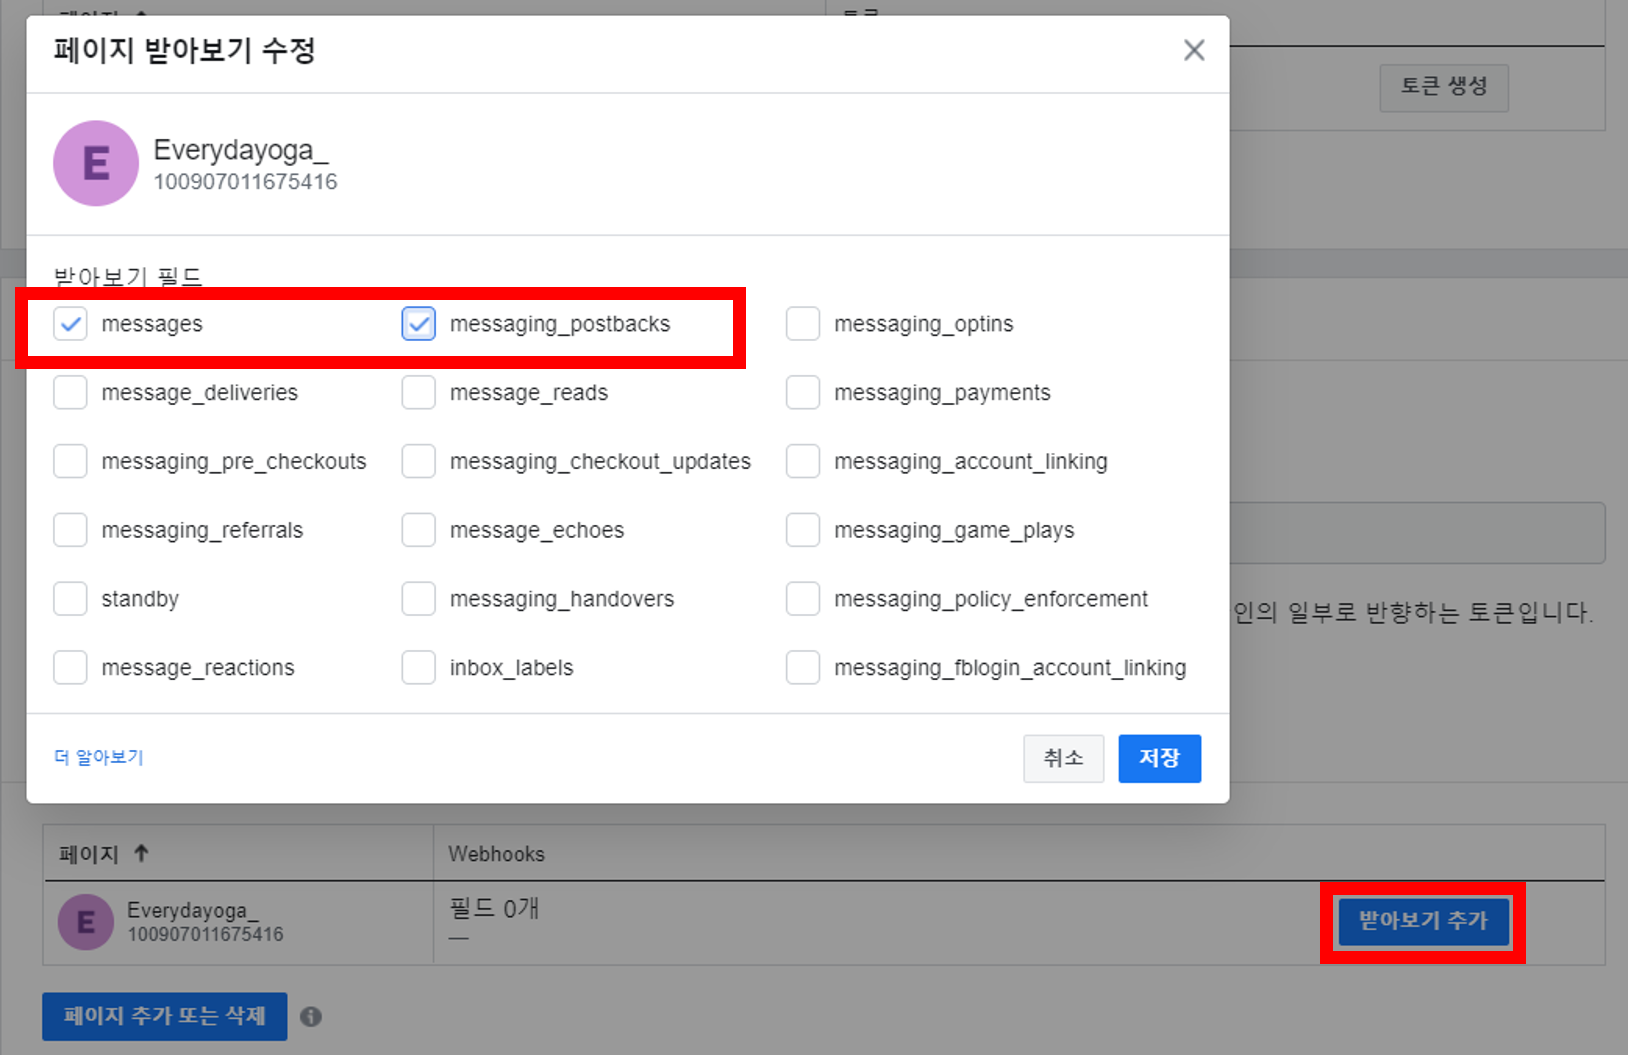The height and width of the screenshot is (1055, 1628).
Task: Tick the message_reads checkbox
Action: click(418, 393)
